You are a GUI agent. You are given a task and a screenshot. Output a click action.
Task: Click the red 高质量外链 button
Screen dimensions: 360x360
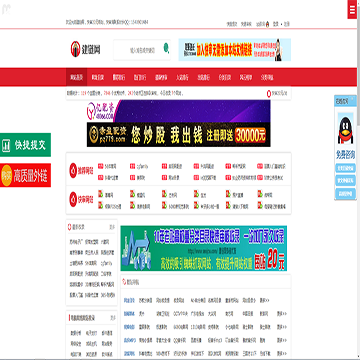(x=25, y=175)
